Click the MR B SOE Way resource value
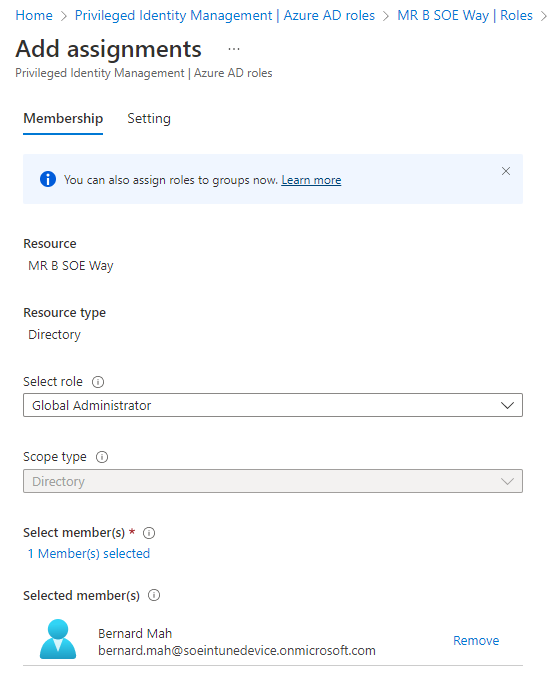Image resolution: width=552 pixels, height=680 pixels. pos(71,265)
